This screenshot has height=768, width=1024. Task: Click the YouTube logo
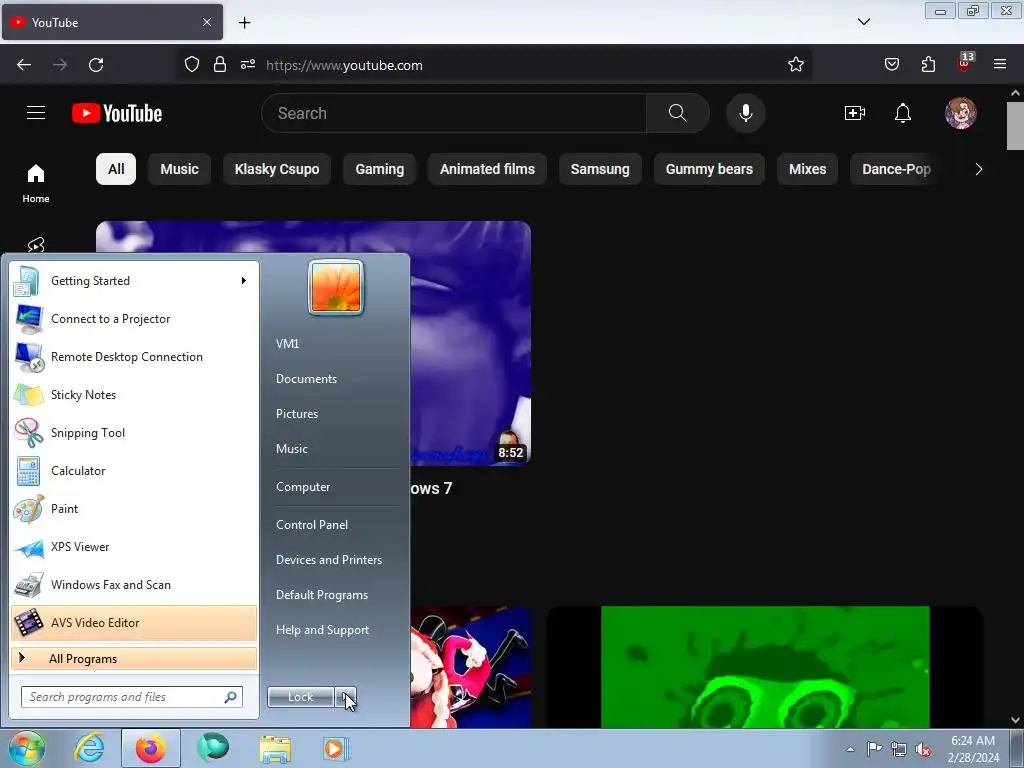117,113
